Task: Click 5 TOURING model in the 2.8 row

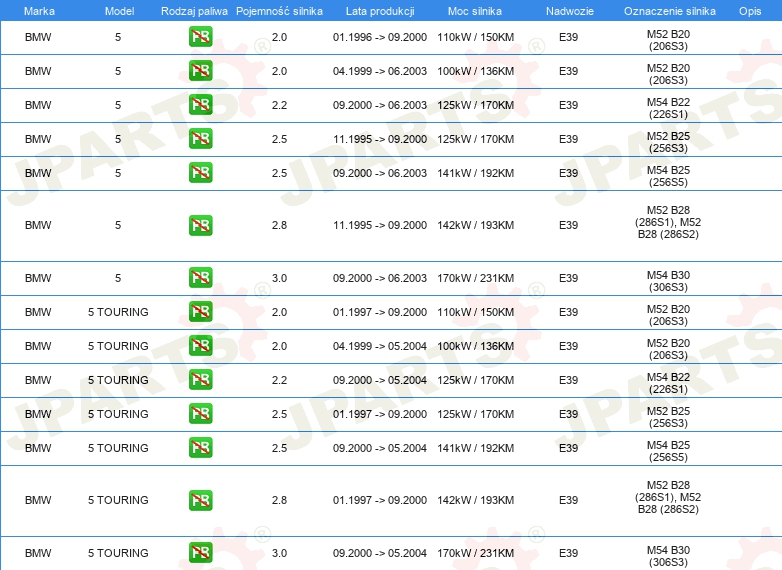Action: point(118,500)
